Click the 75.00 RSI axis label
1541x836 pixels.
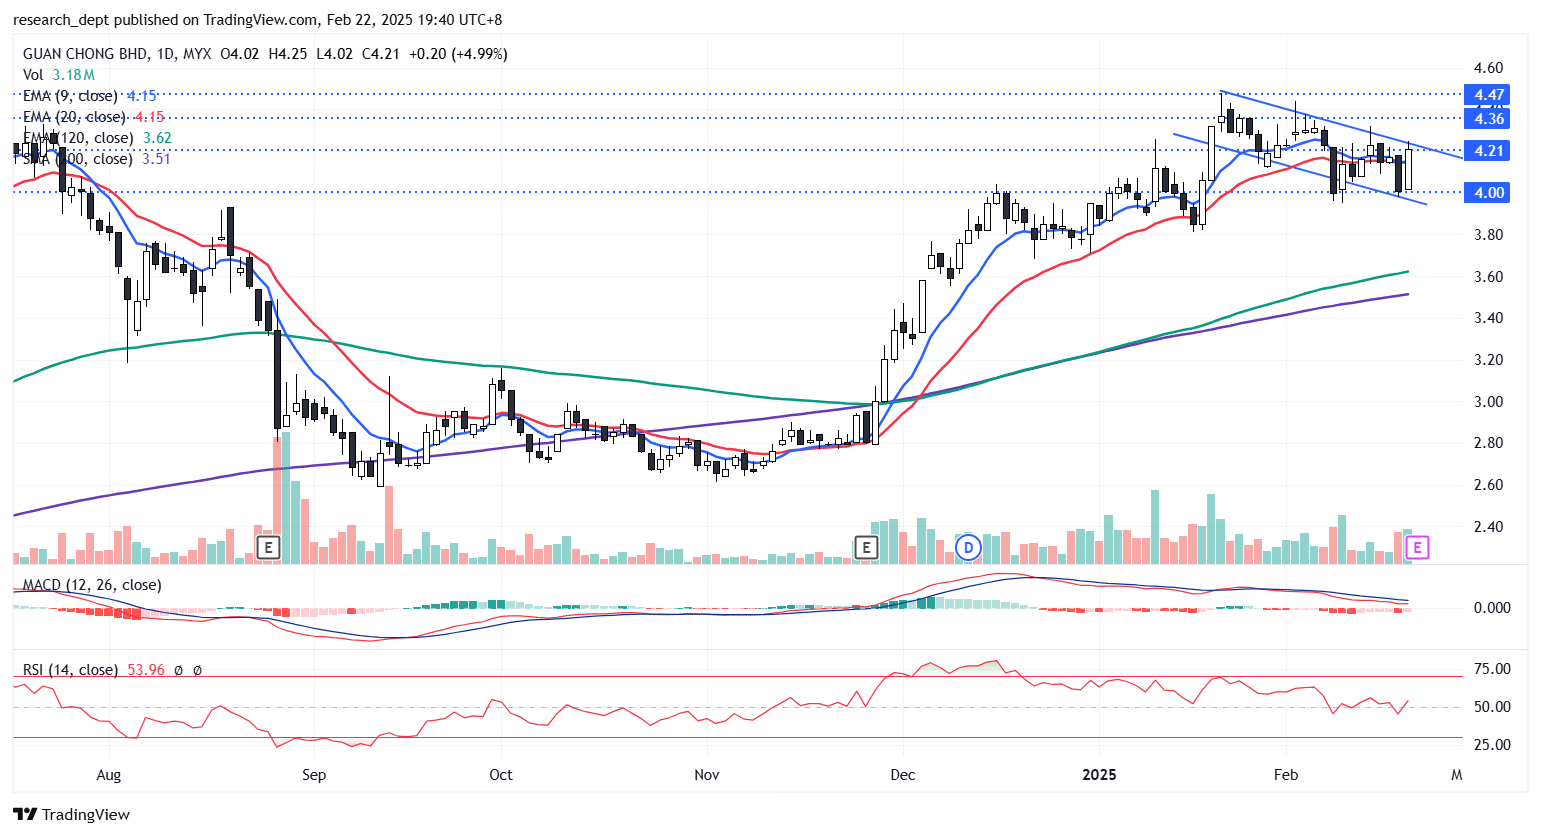[x=1491, y=669]
